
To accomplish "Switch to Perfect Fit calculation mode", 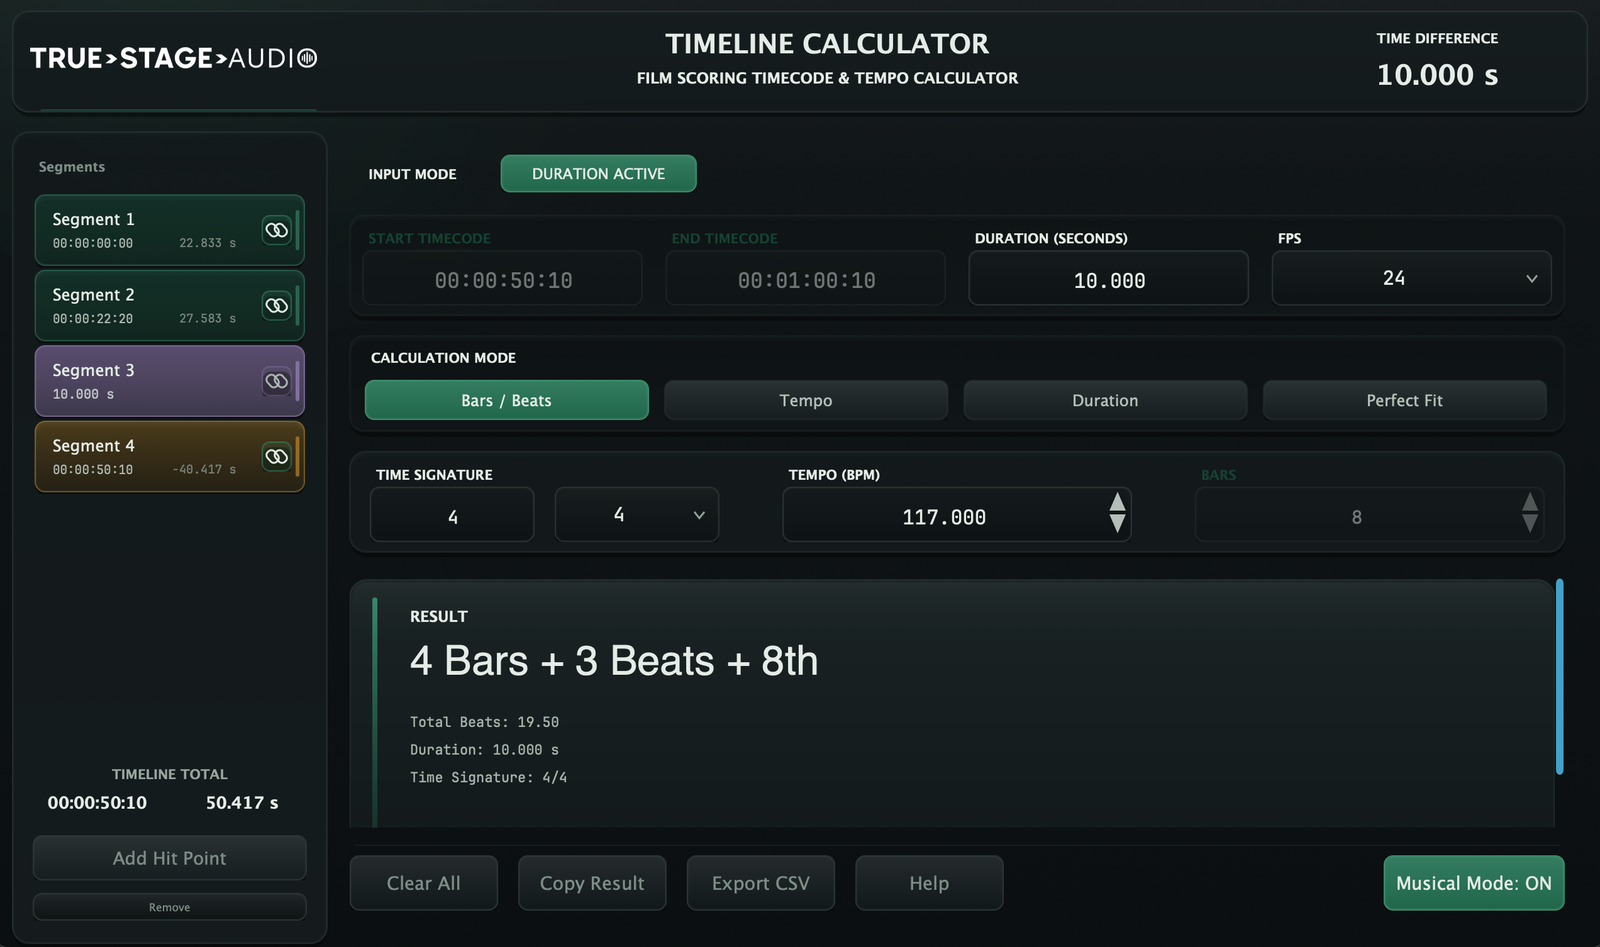I will 1404,400.
